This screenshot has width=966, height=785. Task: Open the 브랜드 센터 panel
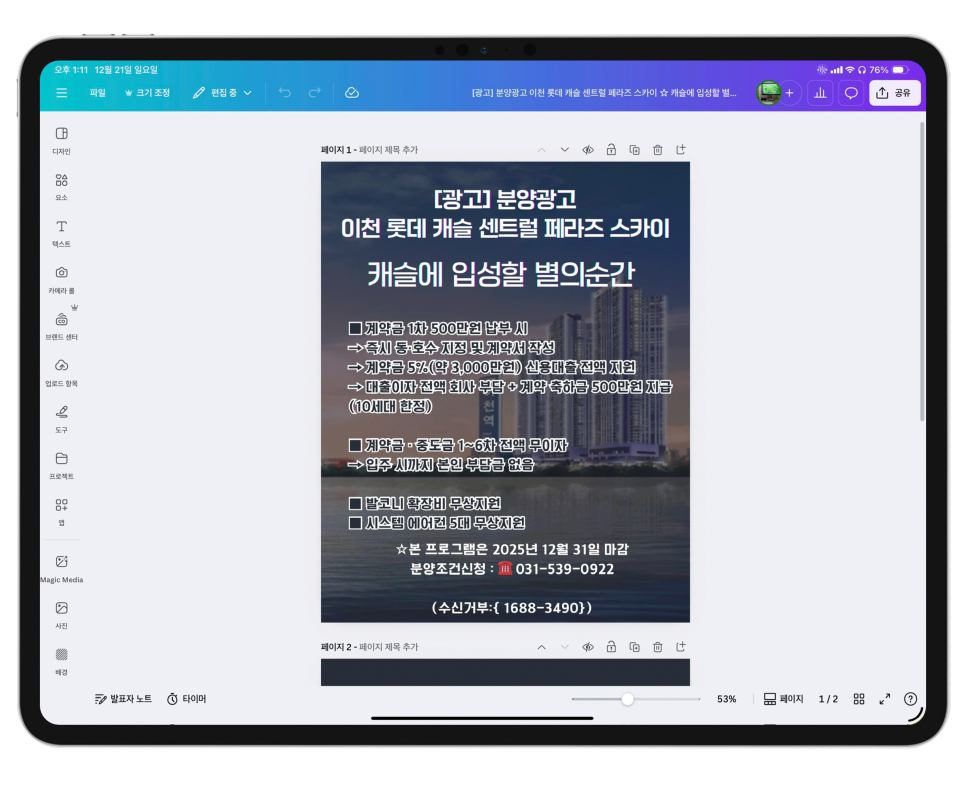(62, 326)
